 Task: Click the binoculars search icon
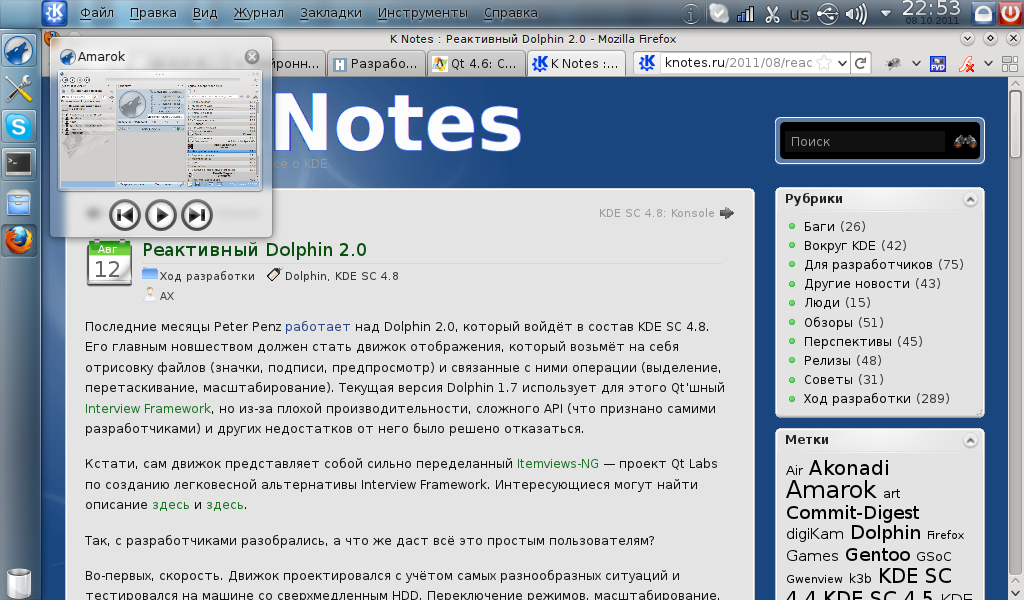coord(965,141)
